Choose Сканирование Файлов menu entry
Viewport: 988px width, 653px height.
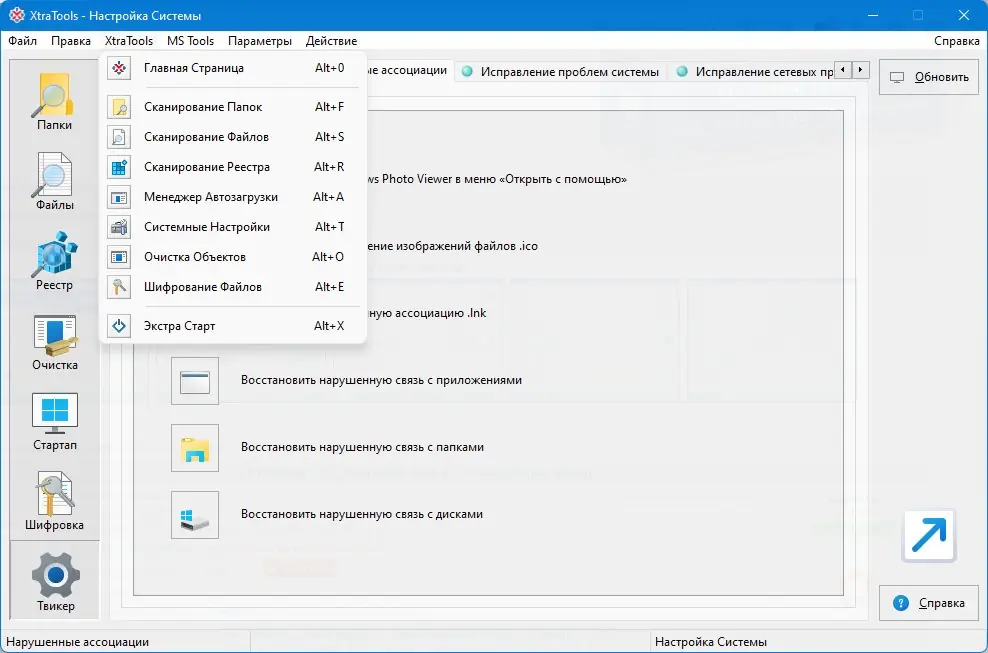[x=233, y=137]
